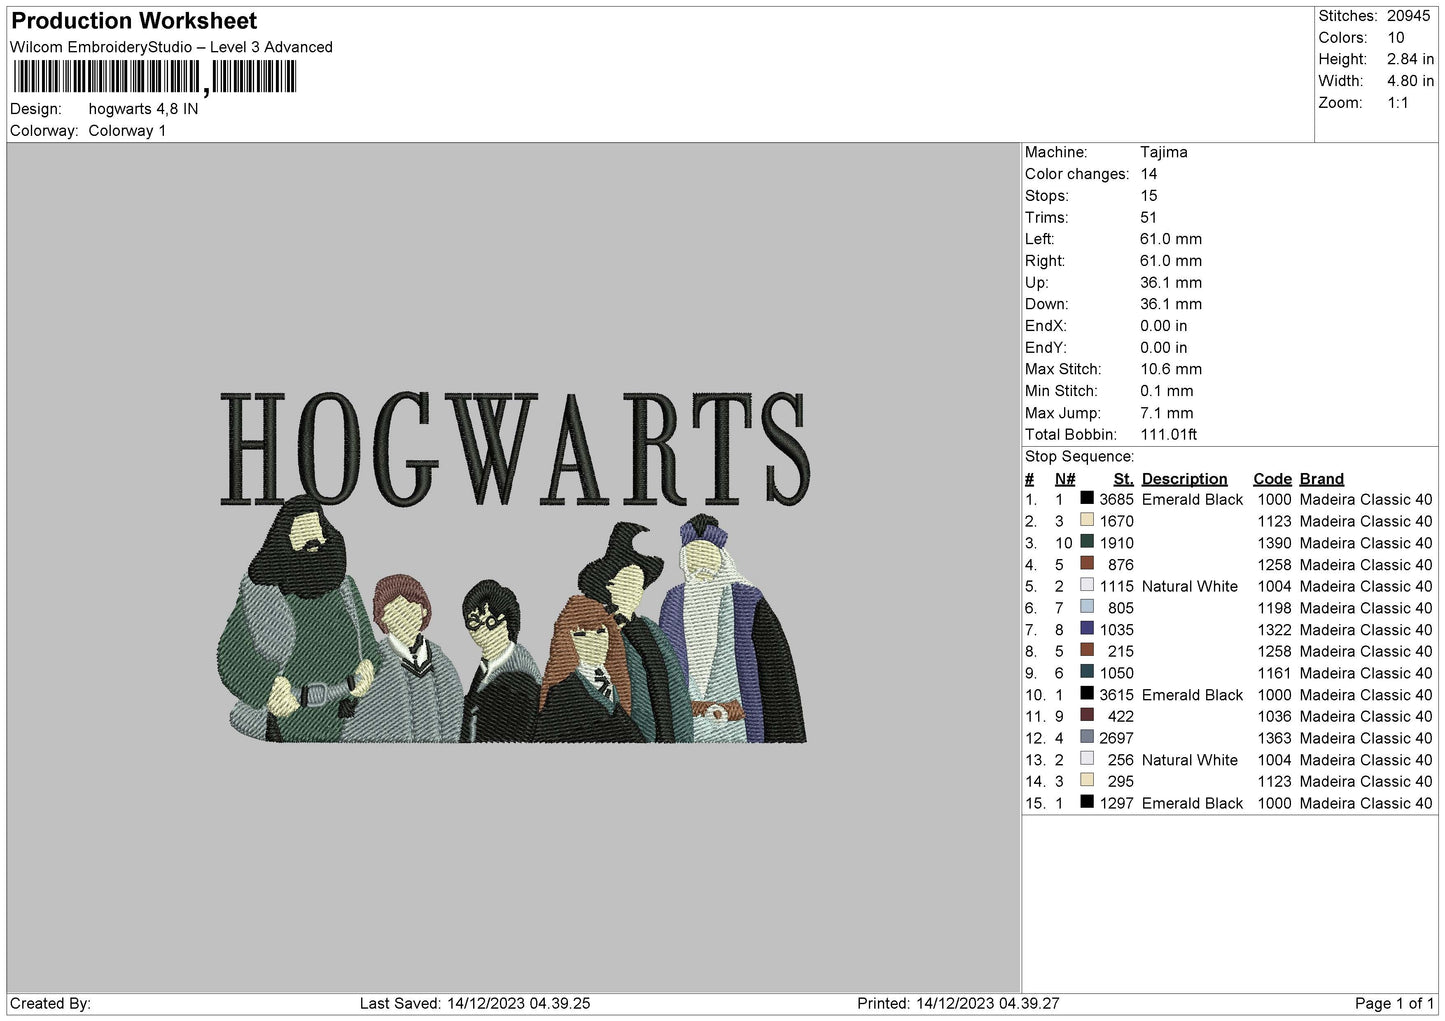Select the cream swatch for stop 2

coord(1087,520)
